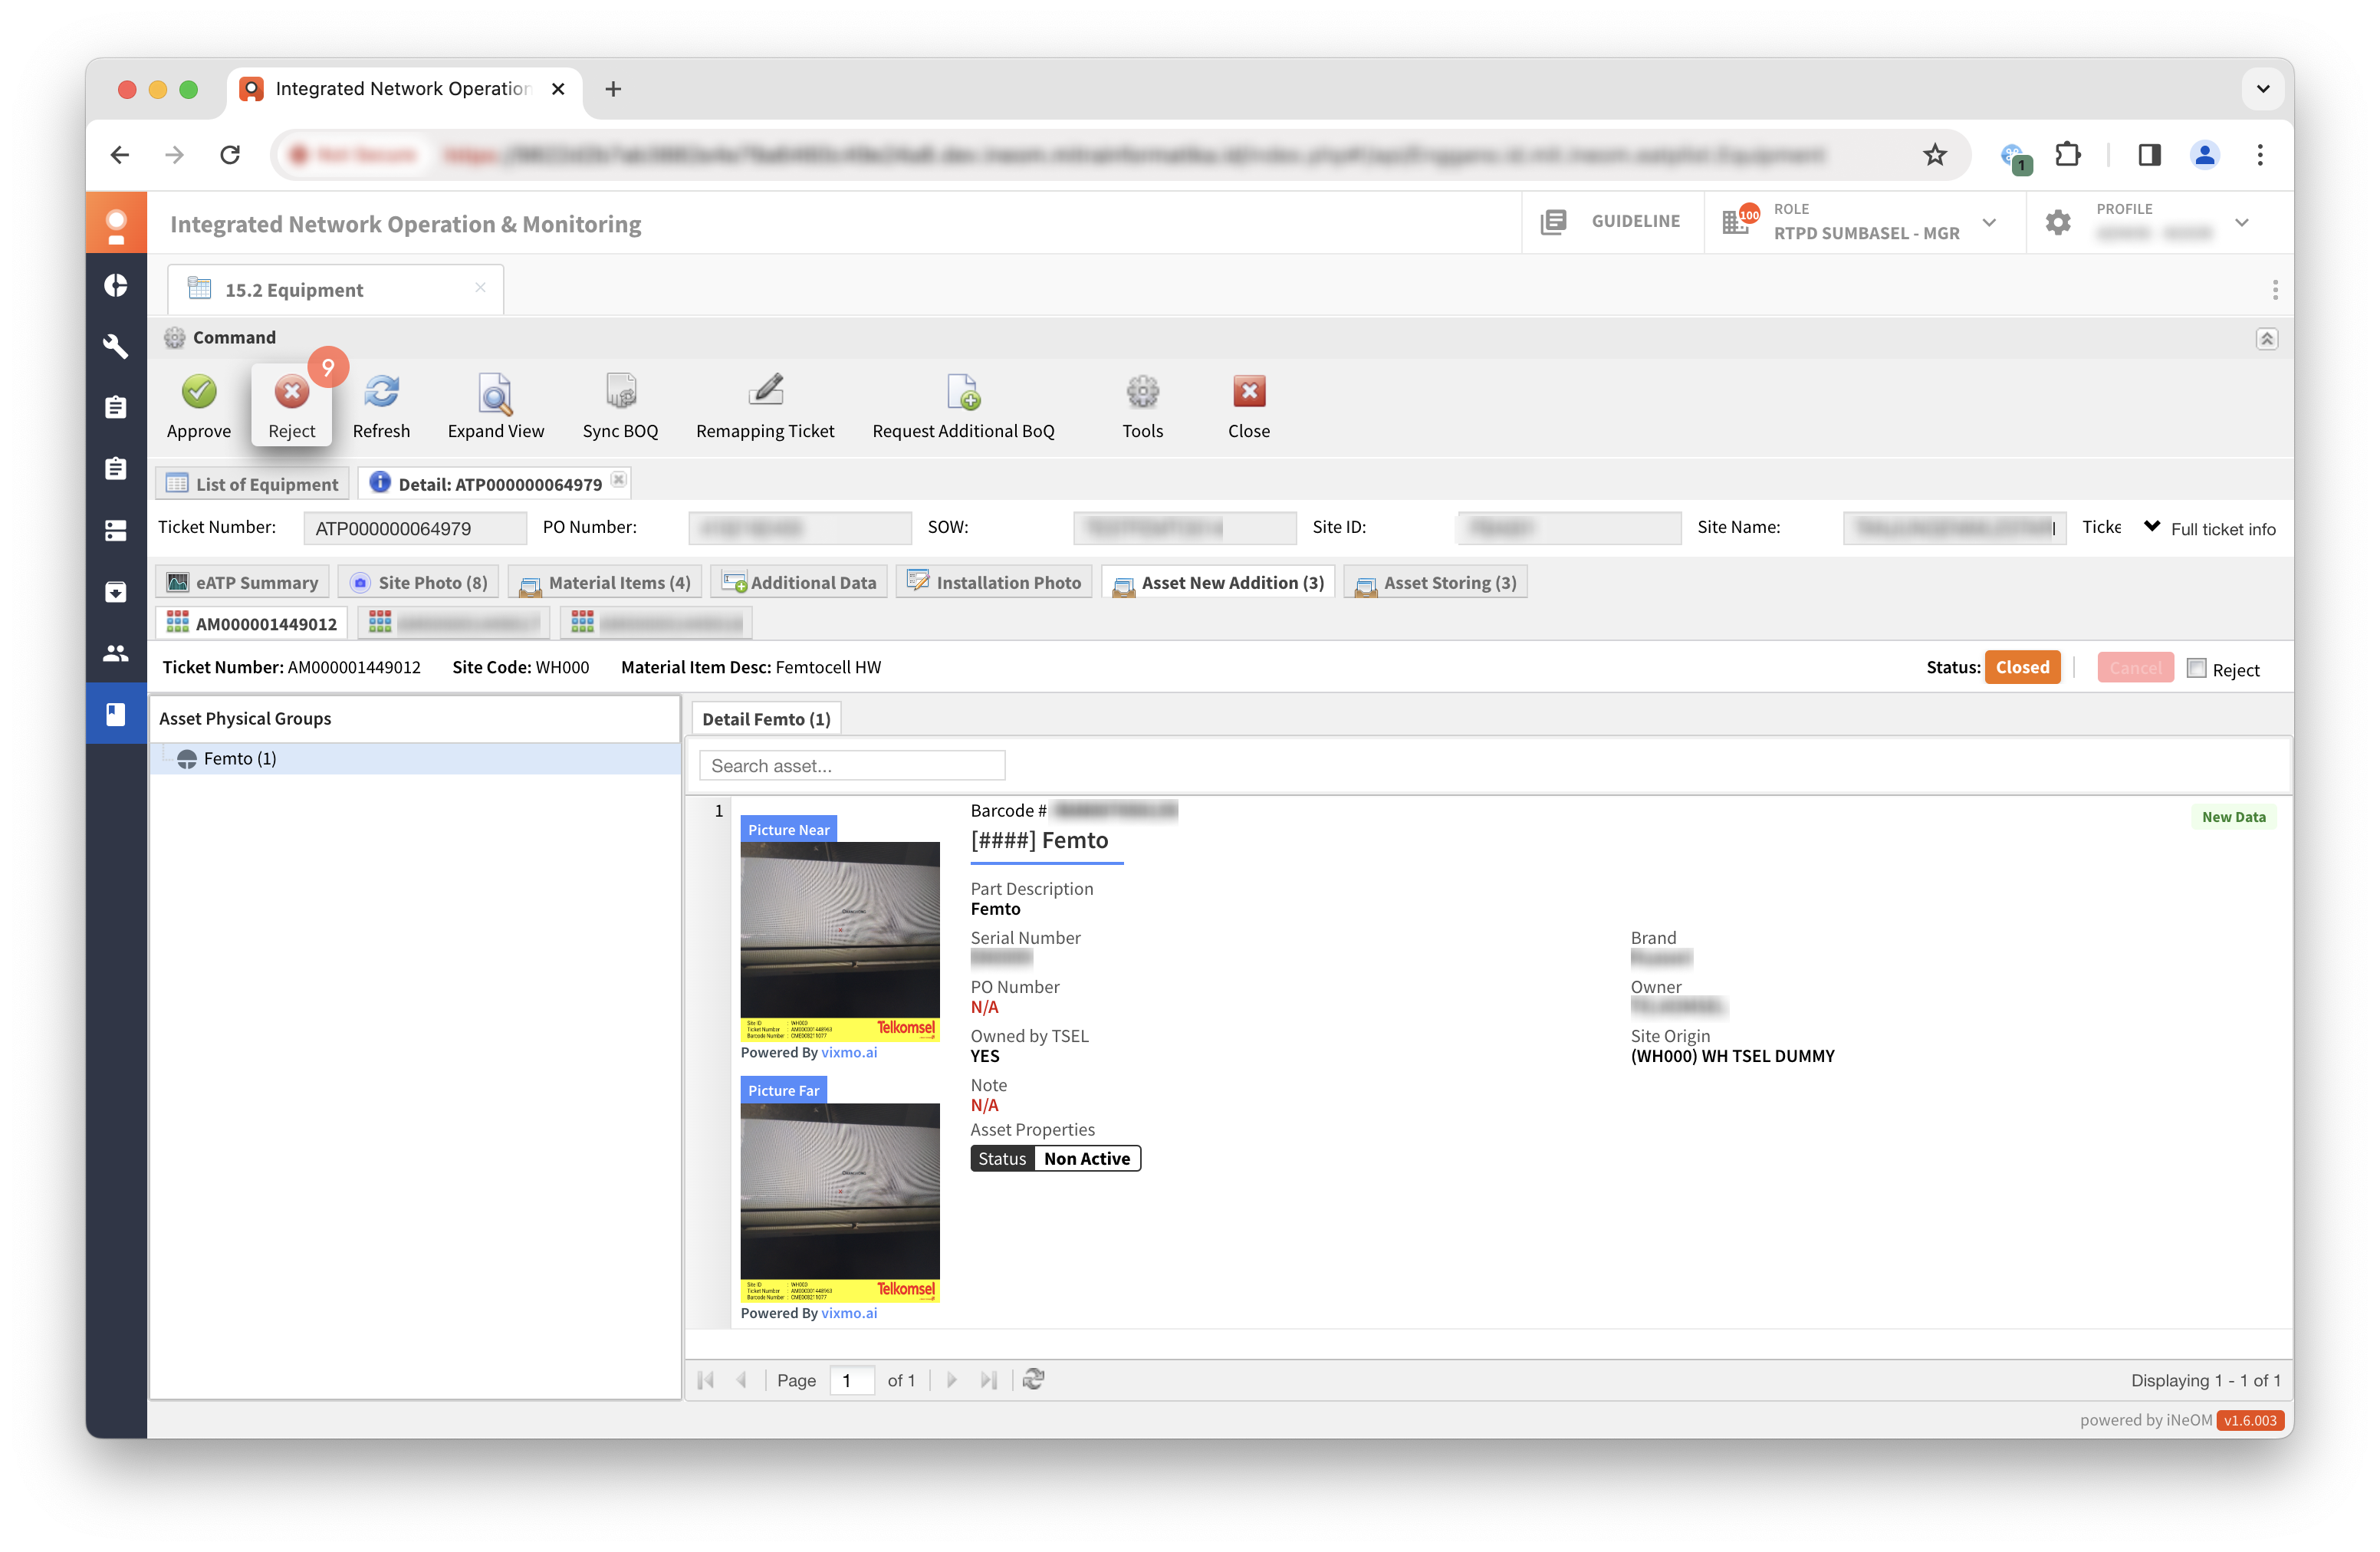This screenshot has width=2380, height=1552.
Task: Go to the last page of assets
Action: coord(988,1380)
